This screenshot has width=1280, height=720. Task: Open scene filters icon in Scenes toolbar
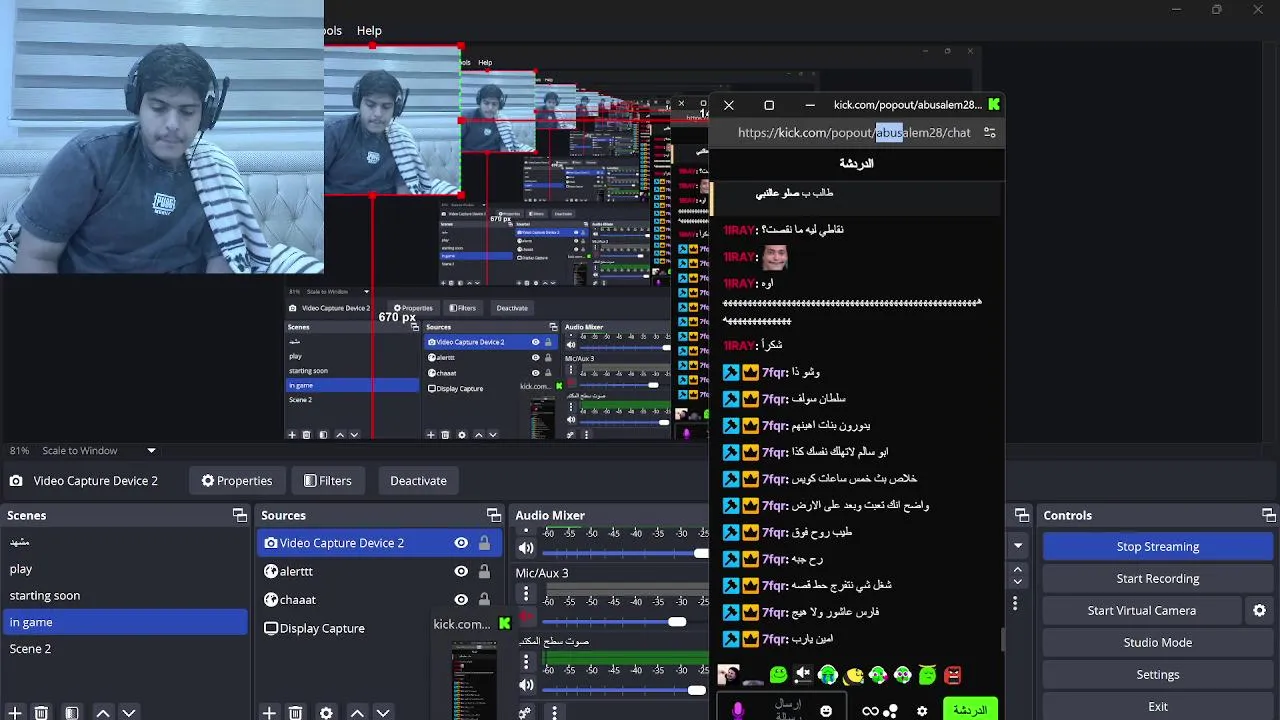[72, 713]
